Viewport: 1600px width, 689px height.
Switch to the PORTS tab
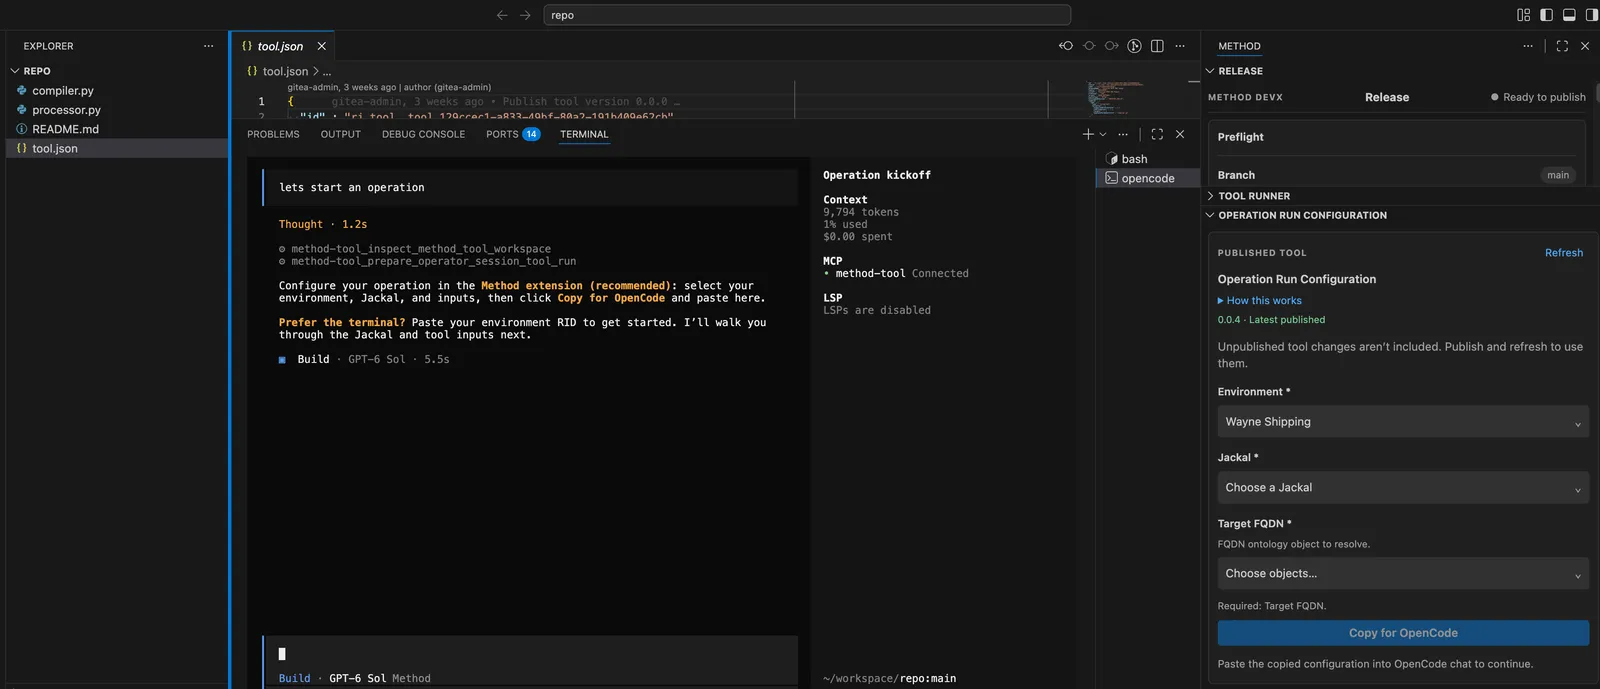click(x=513, y=134)
